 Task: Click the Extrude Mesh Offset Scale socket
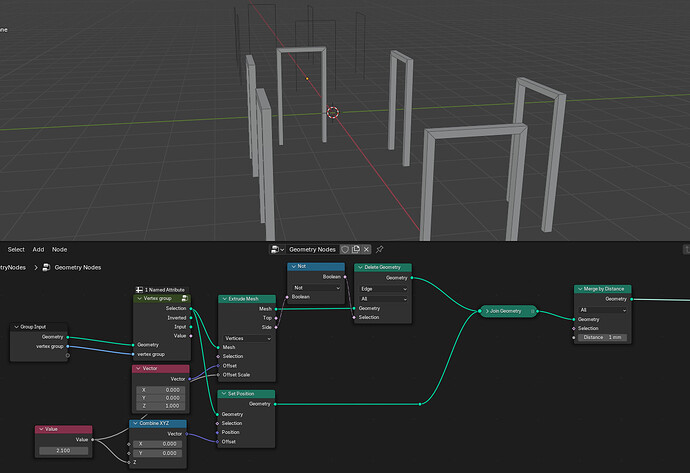(x=218, y=375)
